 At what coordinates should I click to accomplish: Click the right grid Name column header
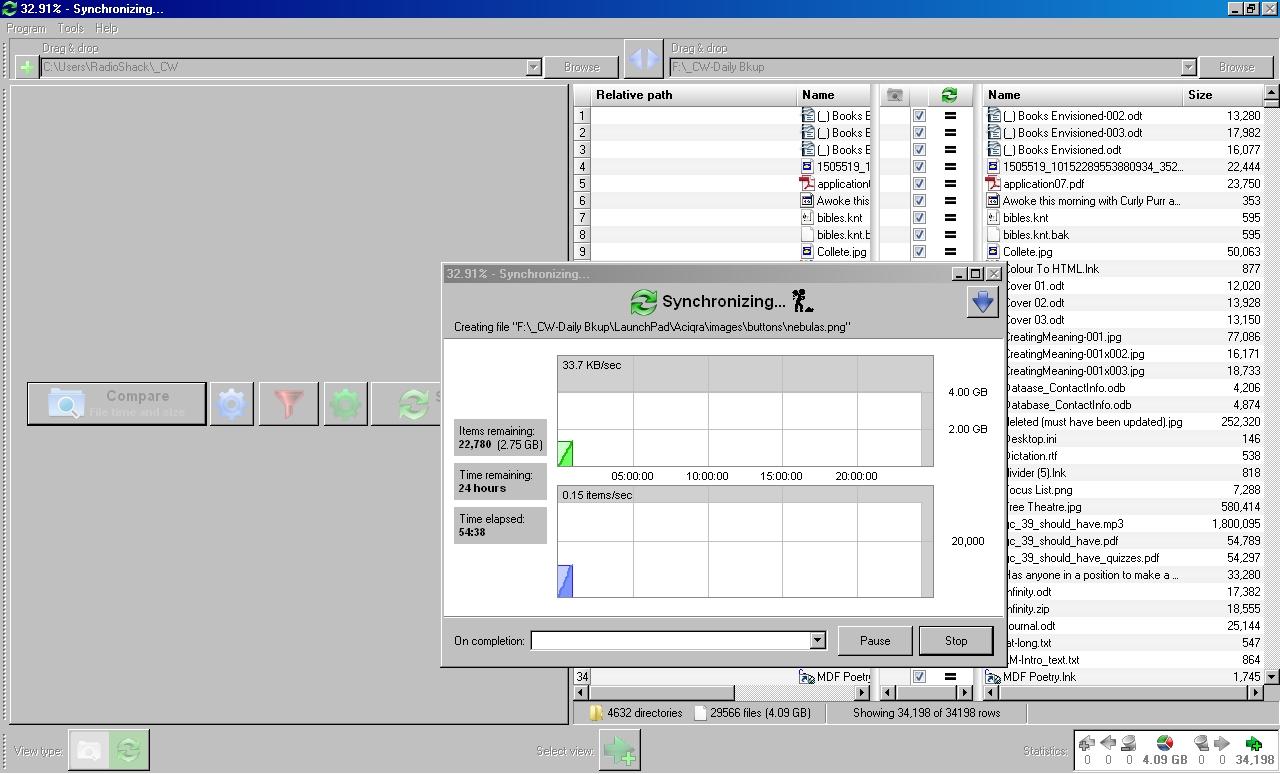[x=1083, y=95]
